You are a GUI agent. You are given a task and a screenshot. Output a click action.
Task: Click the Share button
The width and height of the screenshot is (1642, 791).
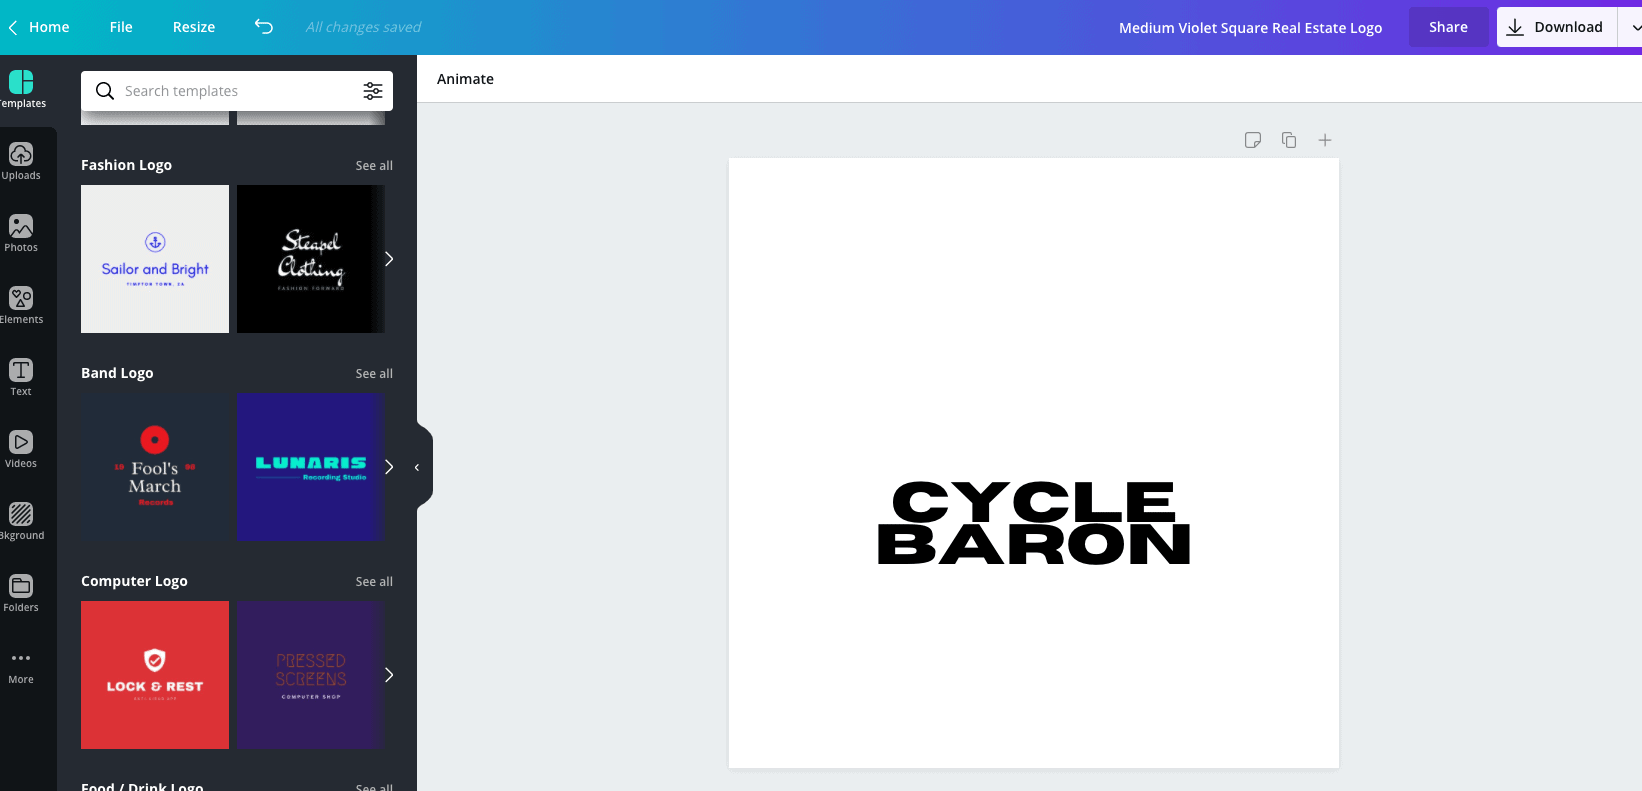coord(1448,27)
